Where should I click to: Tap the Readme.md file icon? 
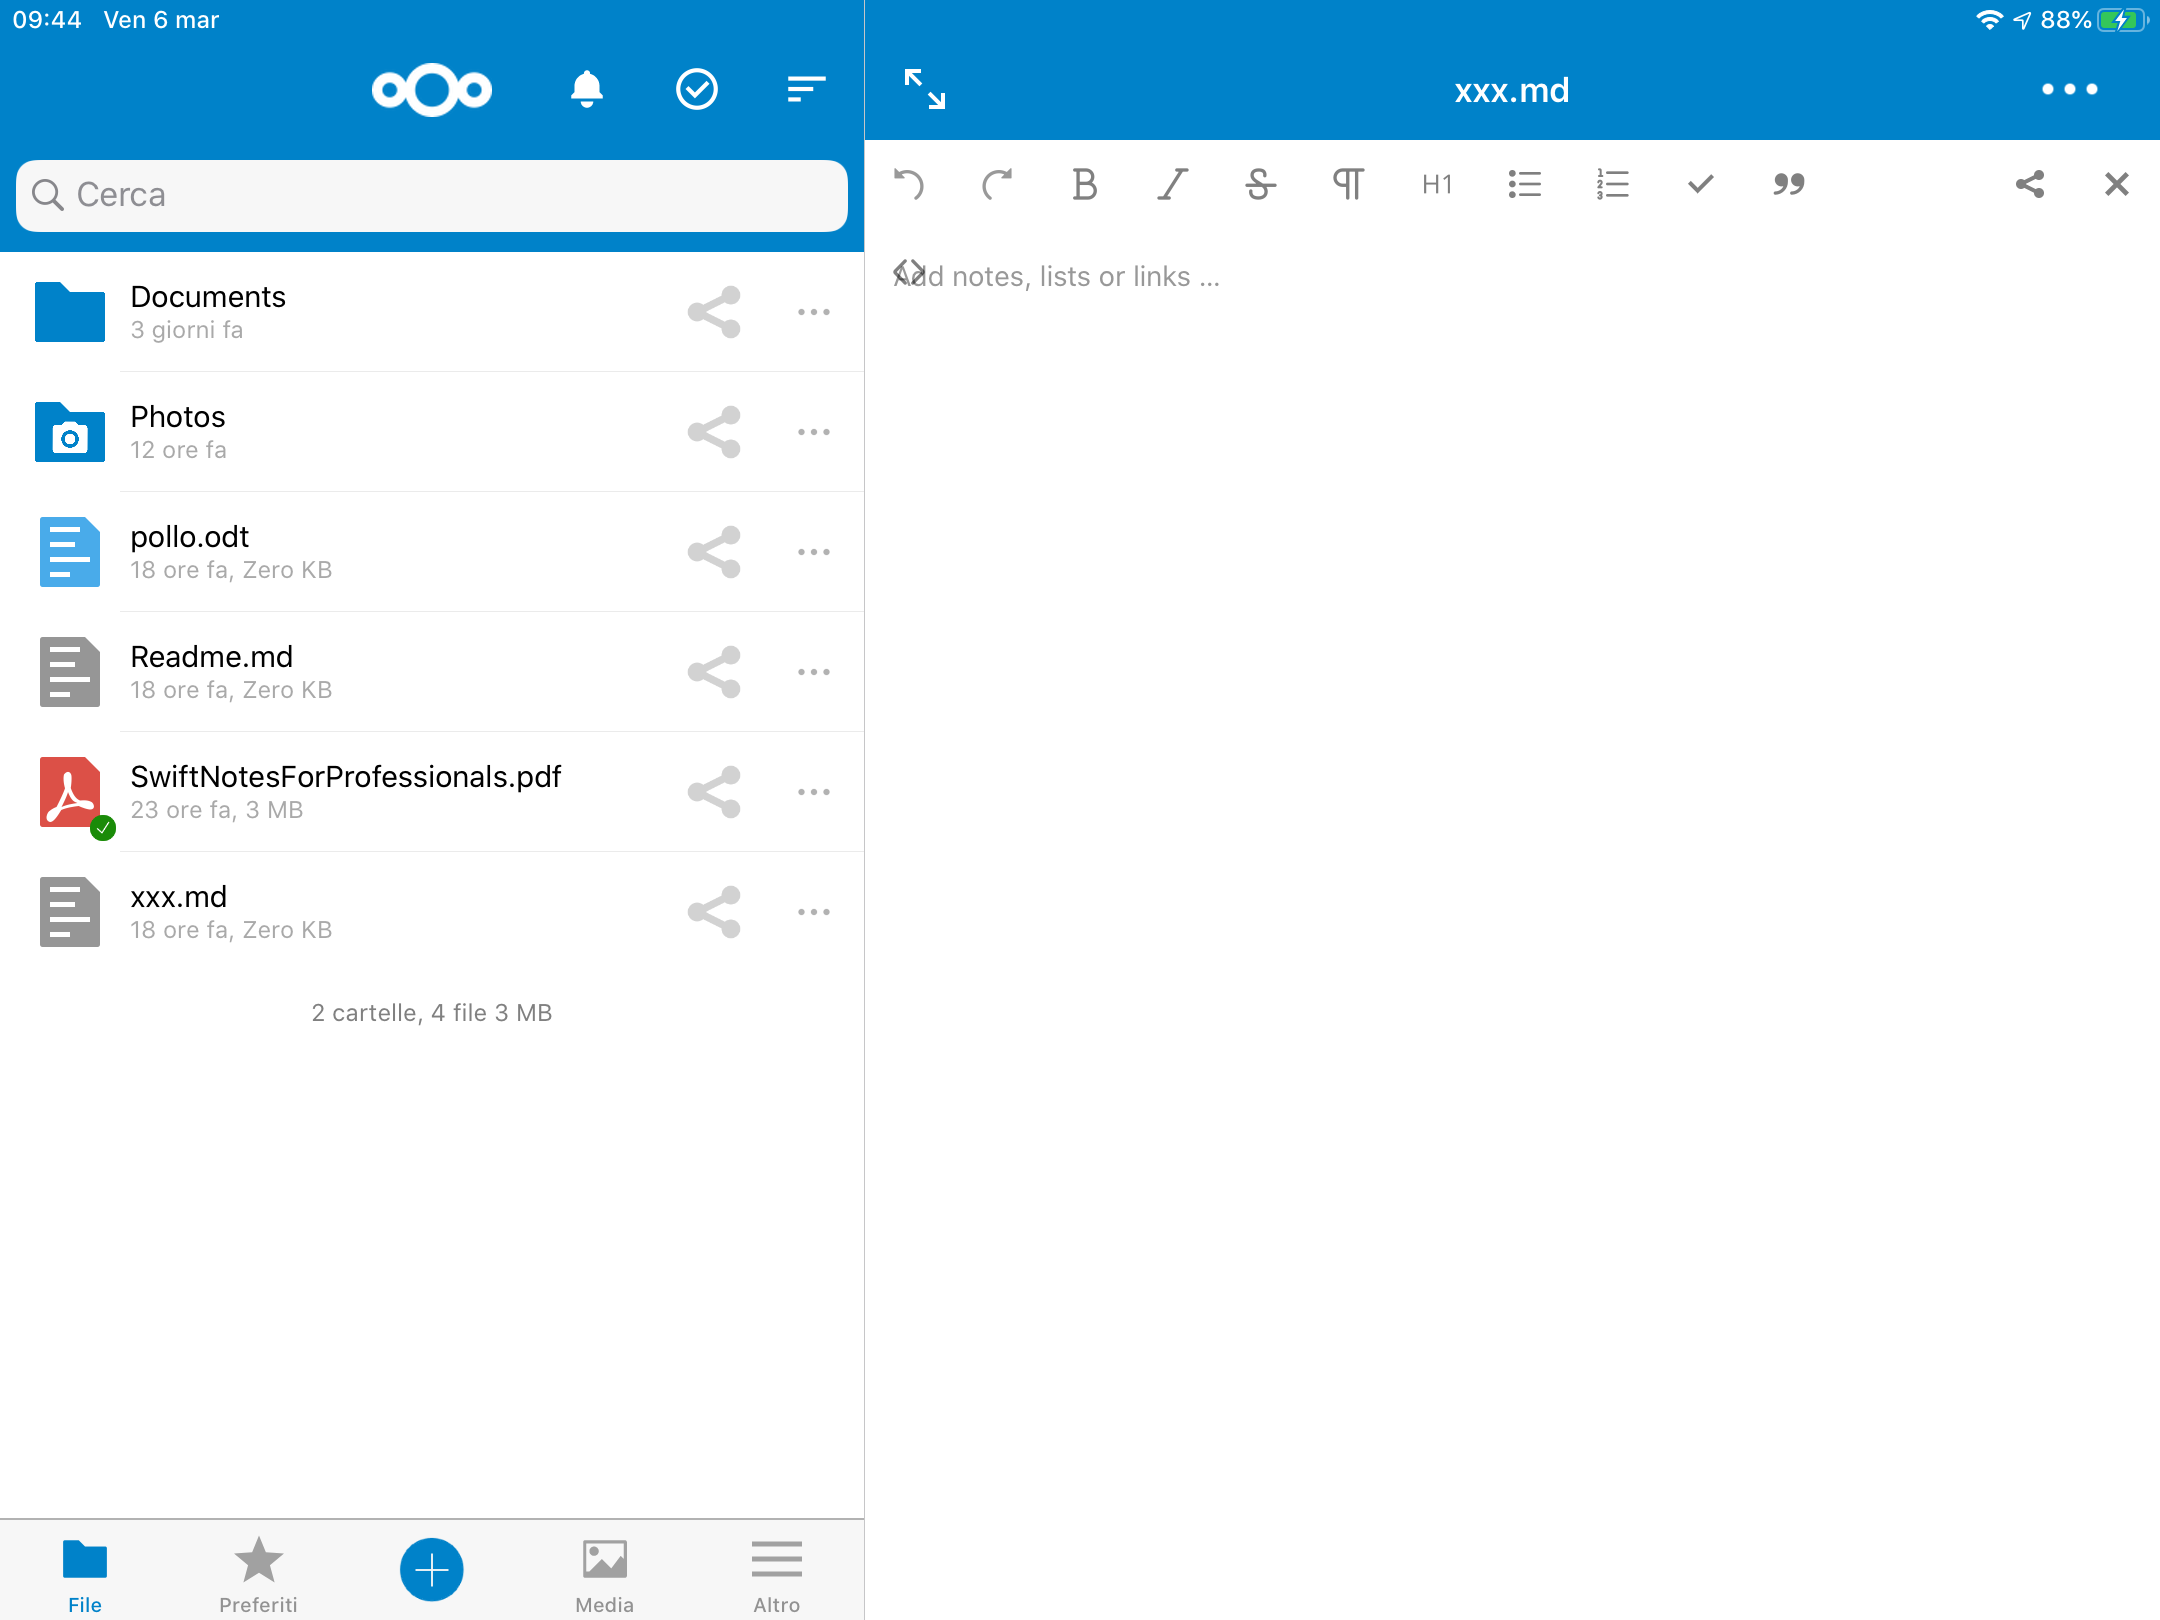coord(70,672)
